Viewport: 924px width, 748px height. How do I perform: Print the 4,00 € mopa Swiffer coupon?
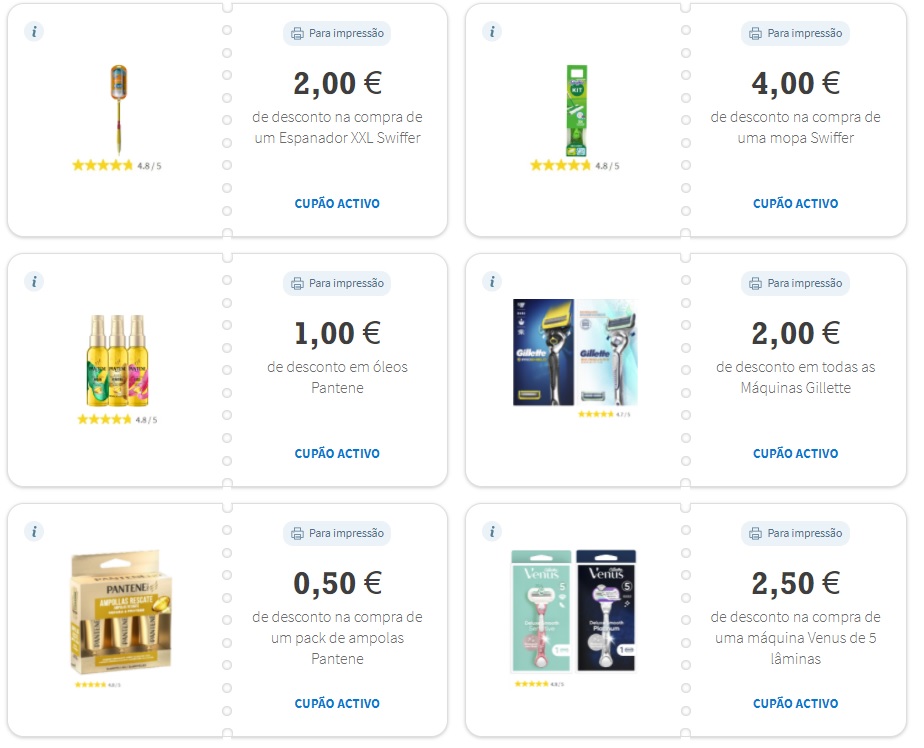(795, 33)
